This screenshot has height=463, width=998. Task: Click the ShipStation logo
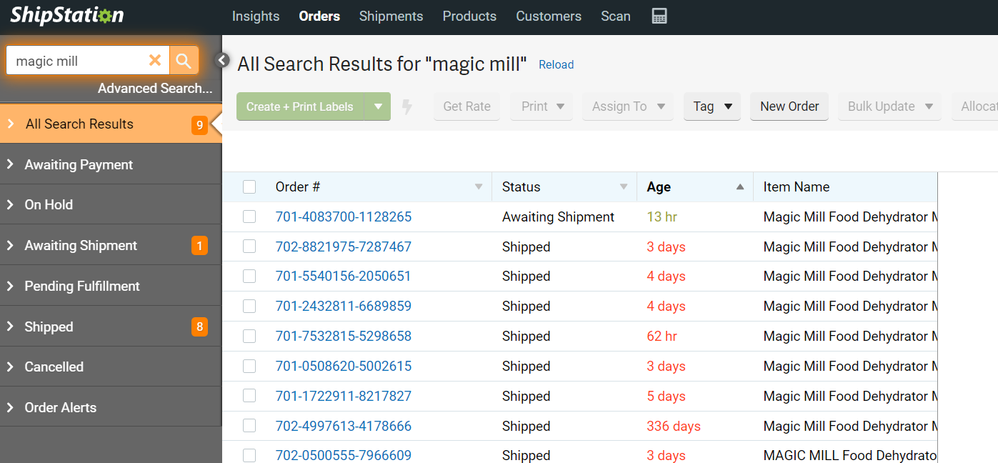coord(67,16)
